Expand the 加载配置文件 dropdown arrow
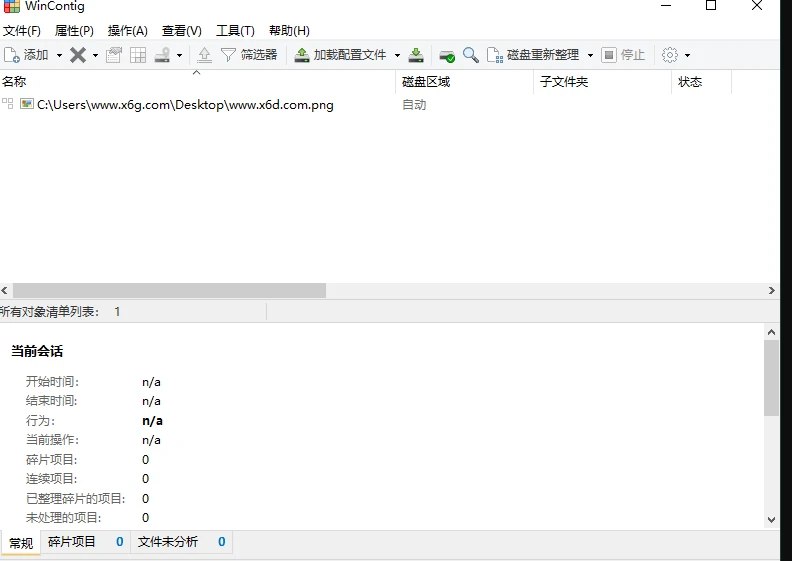This screenshot has width=792, height=561. pos(397,55)
